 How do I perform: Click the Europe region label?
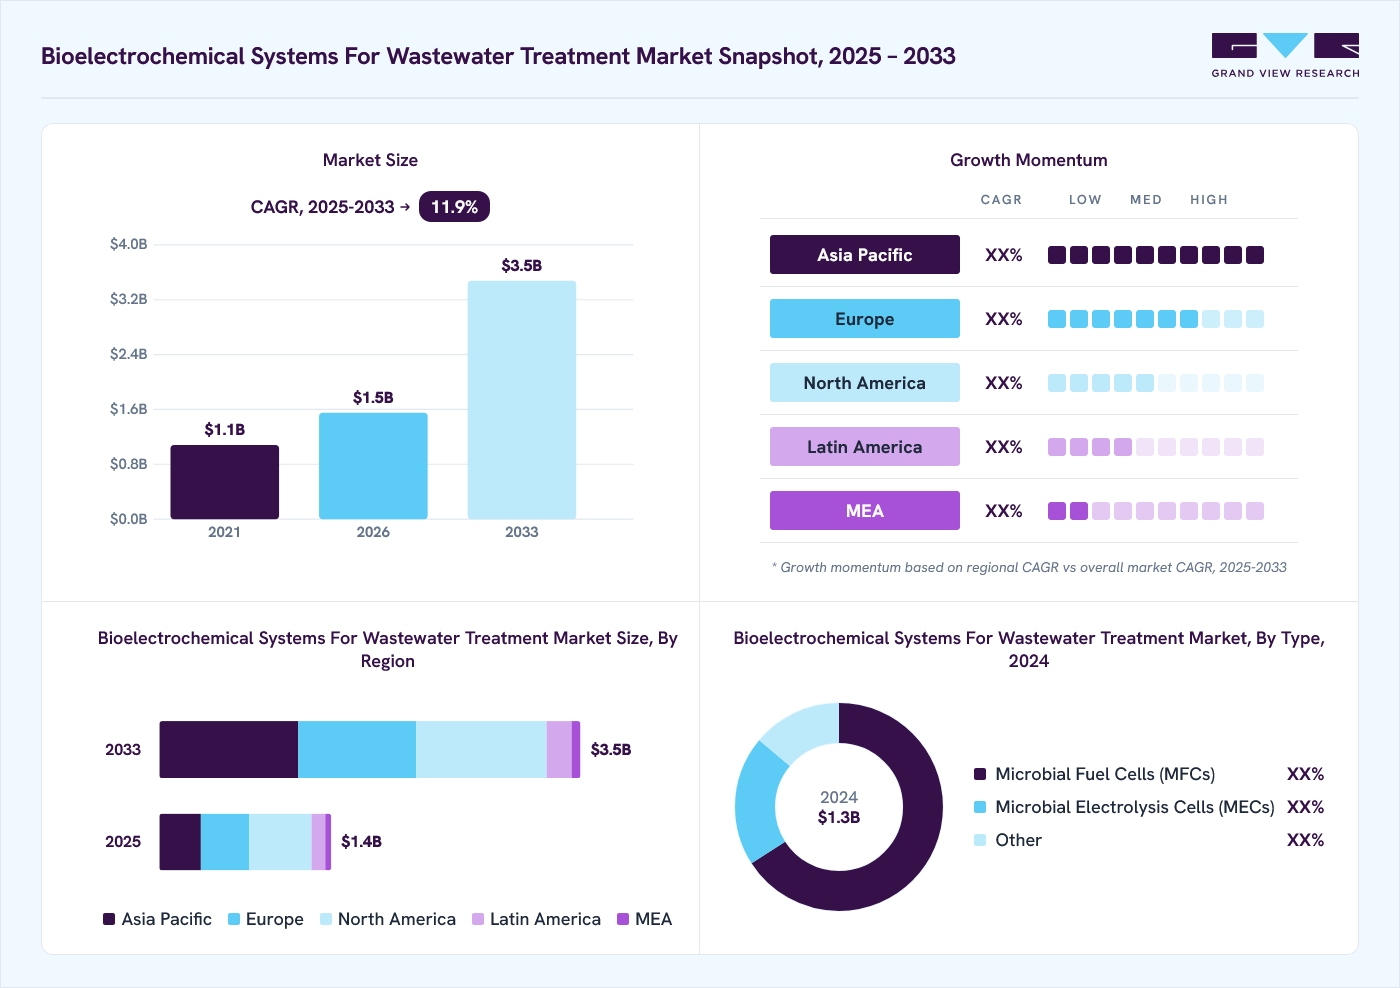pos(865,319)
